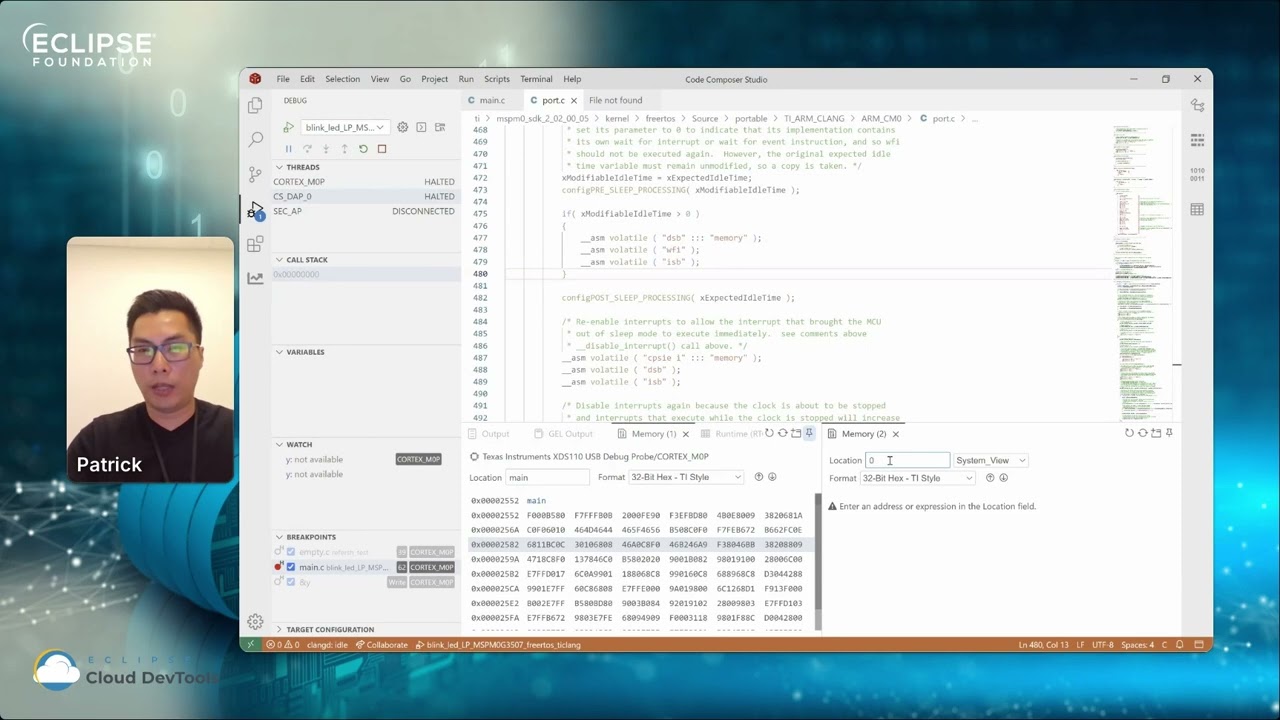This screenshot has width=1280, height=720.
Task: Click the remote connection icon in status bar
Action: tap(250, 645)
